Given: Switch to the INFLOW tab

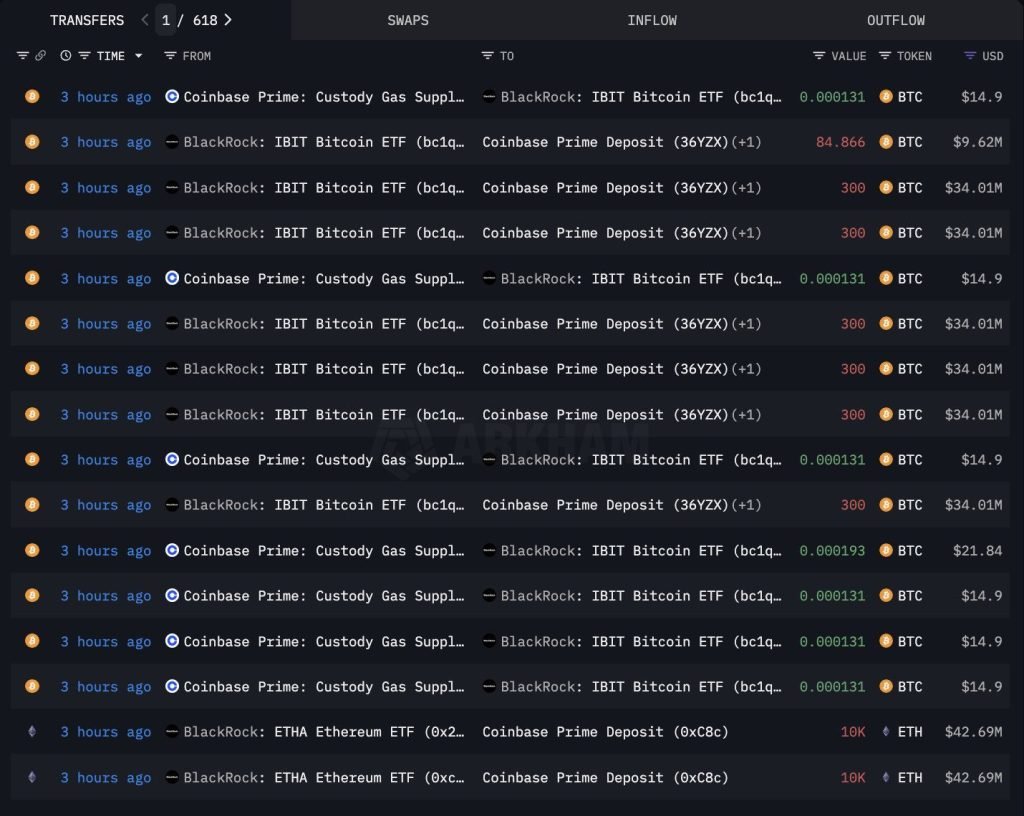Looking at the screenshot, I should 652,20.
